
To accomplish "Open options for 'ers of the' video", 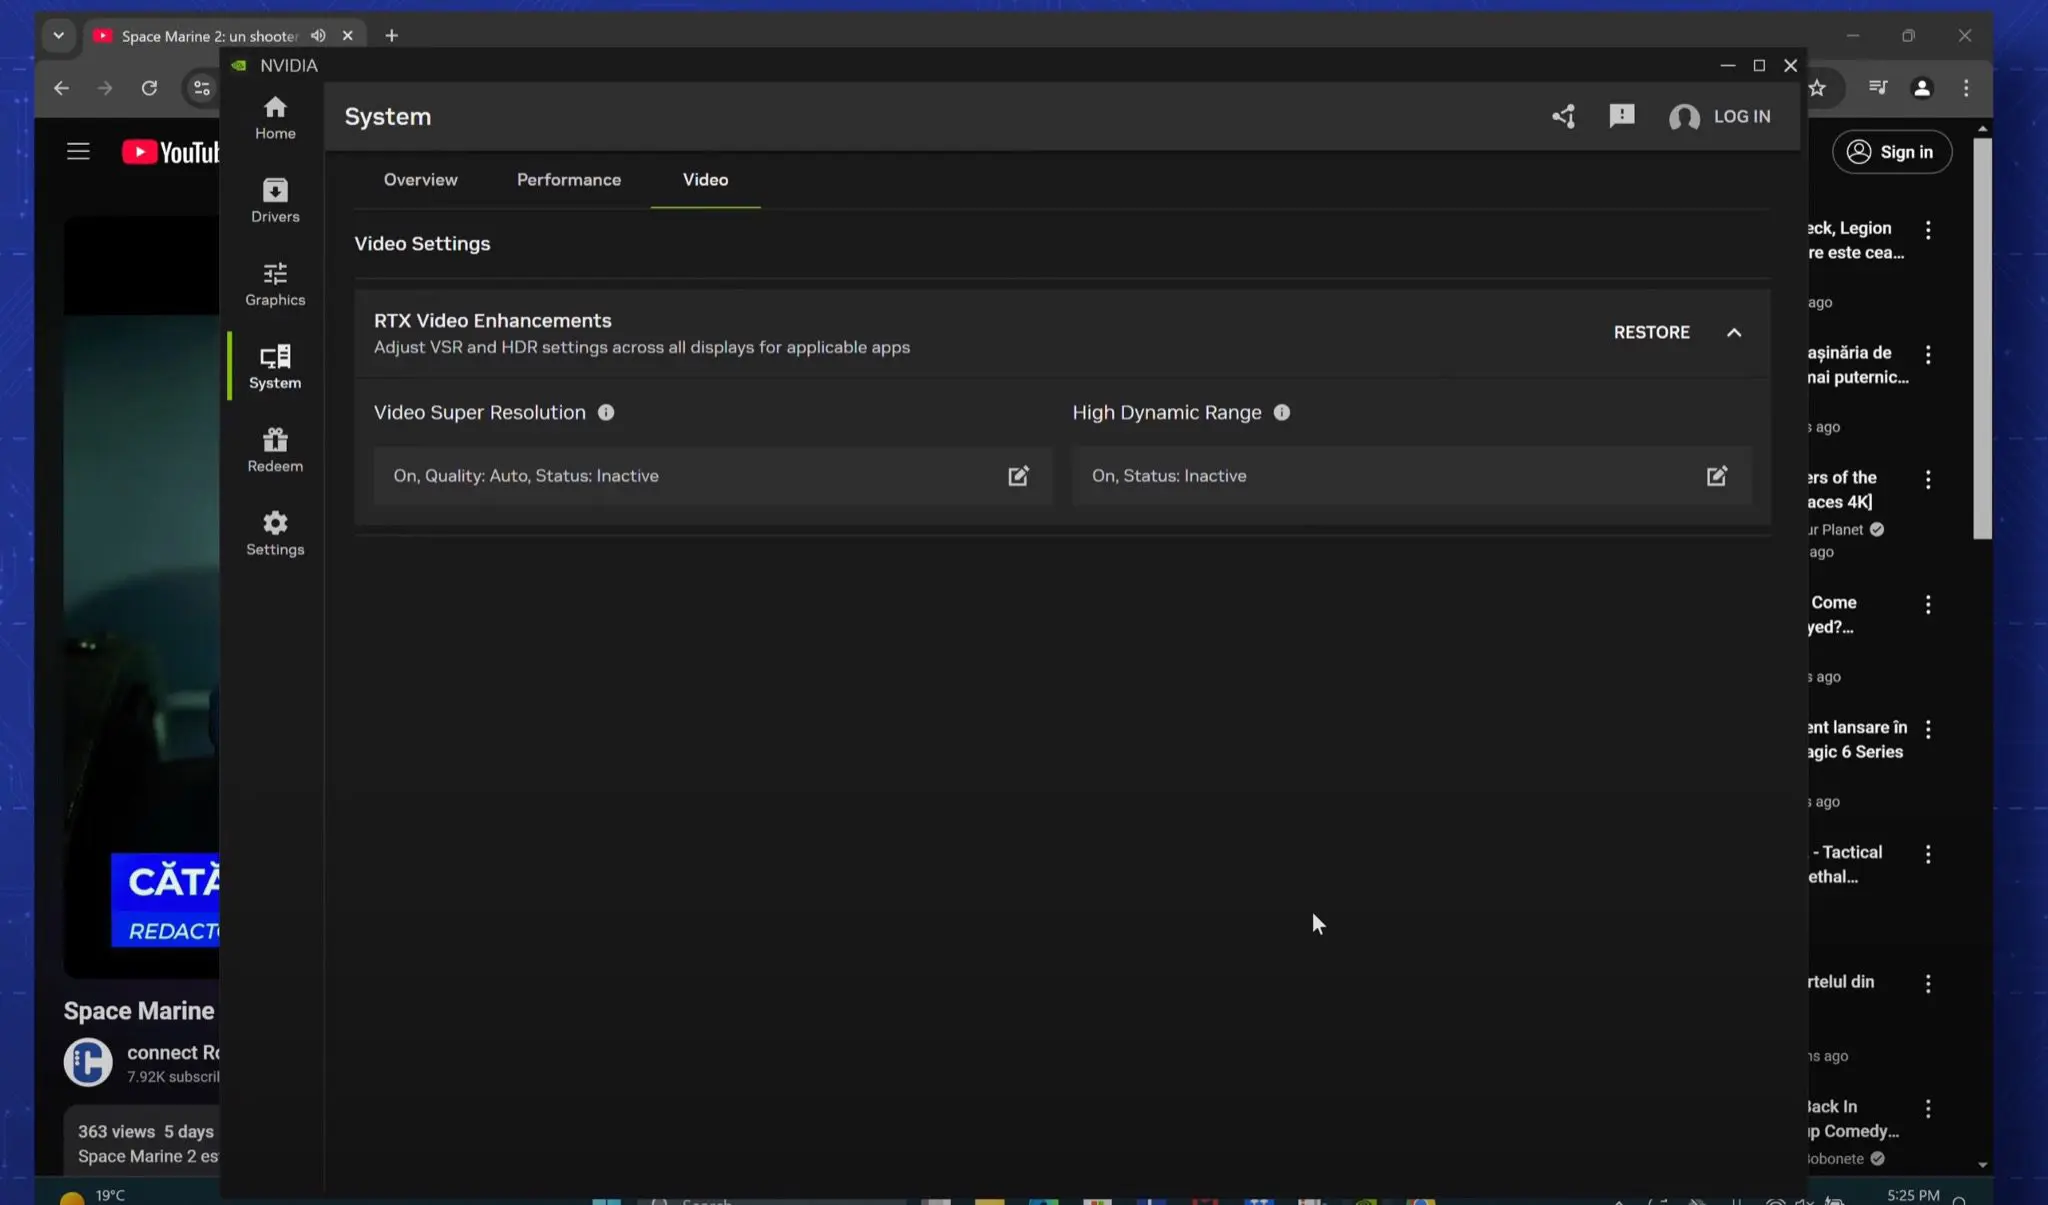I will [1928, 479].
